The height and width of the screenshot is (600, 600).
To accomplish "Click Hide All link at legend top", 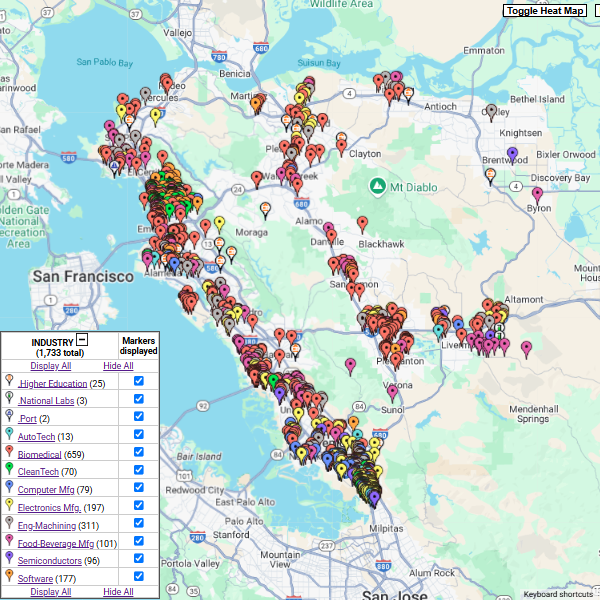I will click(x=118, y=366).
